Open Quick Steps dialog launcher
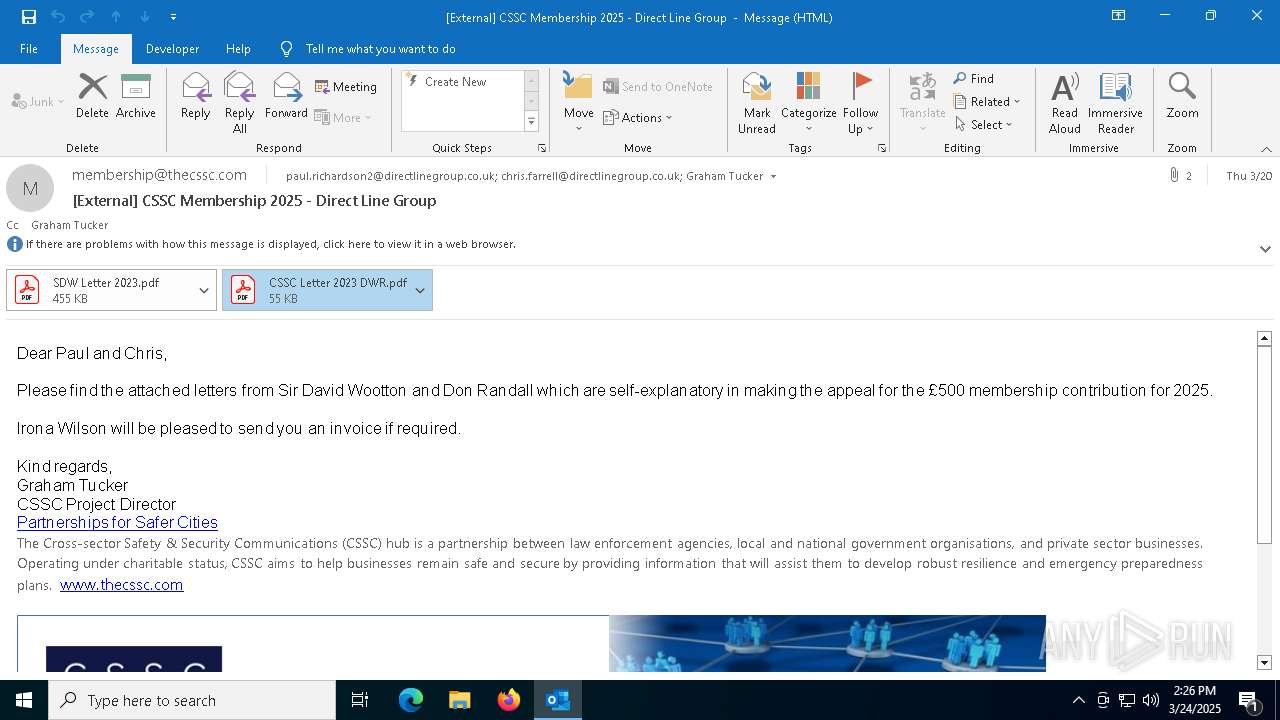Screen dimensions: 1280x720 (x=542, y=148)
